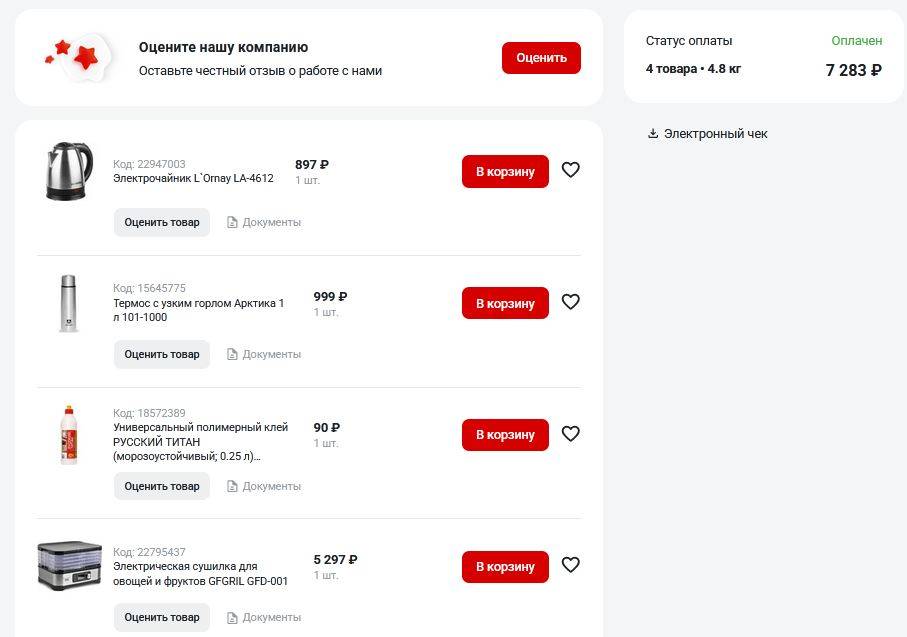The height and width of the screenshot is (637, 907).
Task: Add the L'Ornay kettle to favorites with the heart icon
Action: pos(570,170)
